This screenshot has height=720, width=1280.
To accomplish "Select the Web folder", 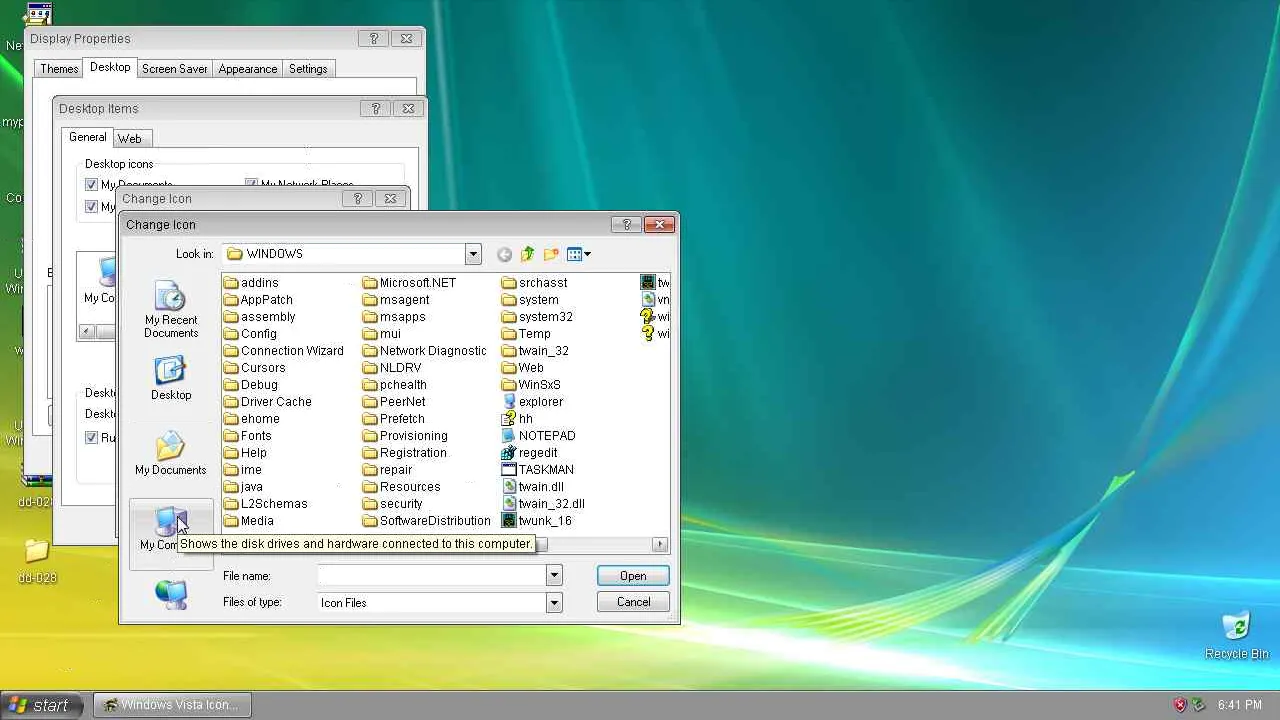I will click(x=523, y=368).
